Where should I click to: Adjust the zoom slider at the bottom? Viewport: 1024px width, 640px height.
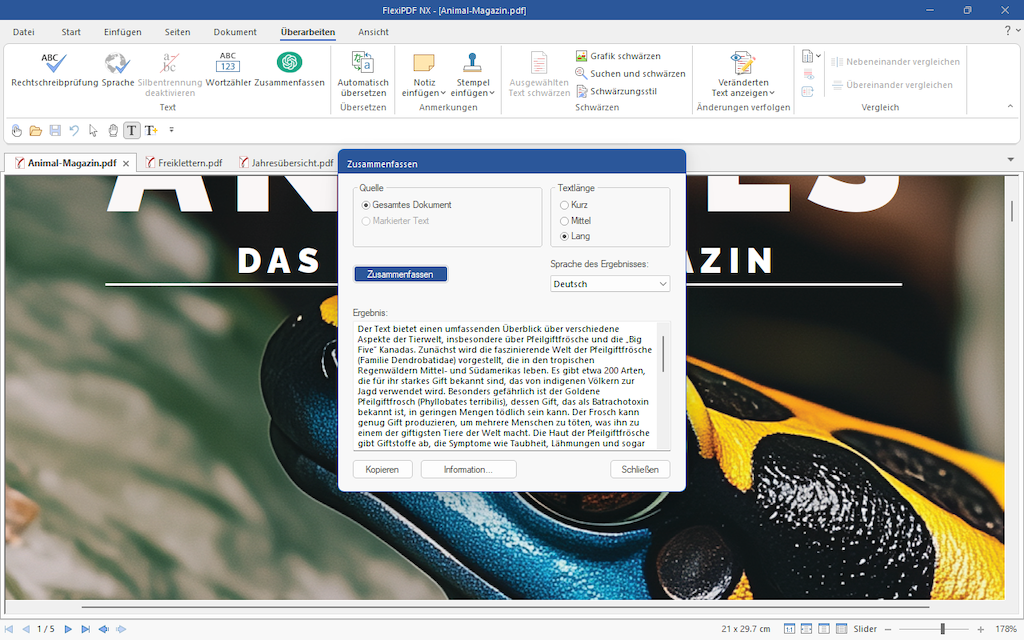(x=941, y=628)
